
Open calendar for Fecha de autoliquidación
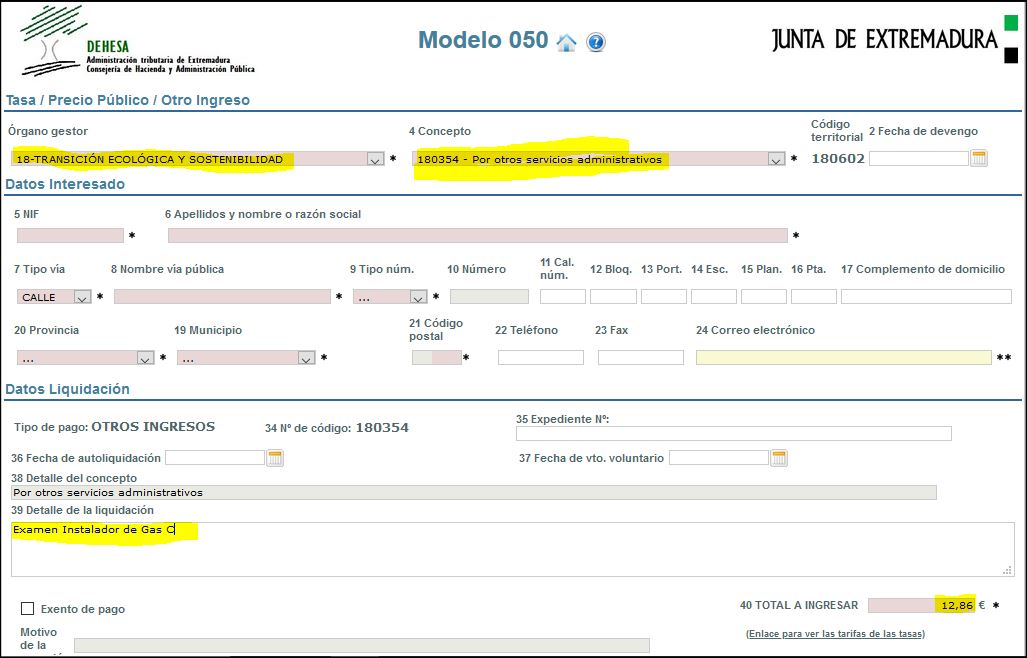[x=275, y=458]
